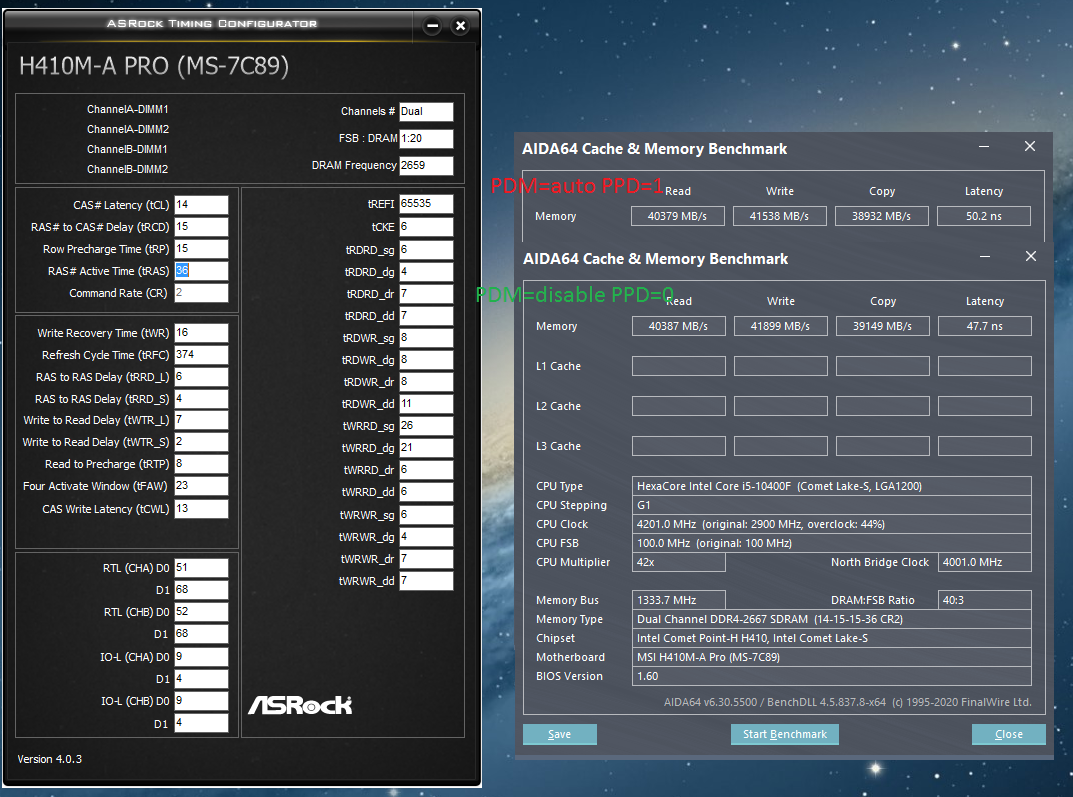Click the DRAM Frequency field 2659
The width and height of the screenshot is (1073, 797).
click(x=426, y=166)
